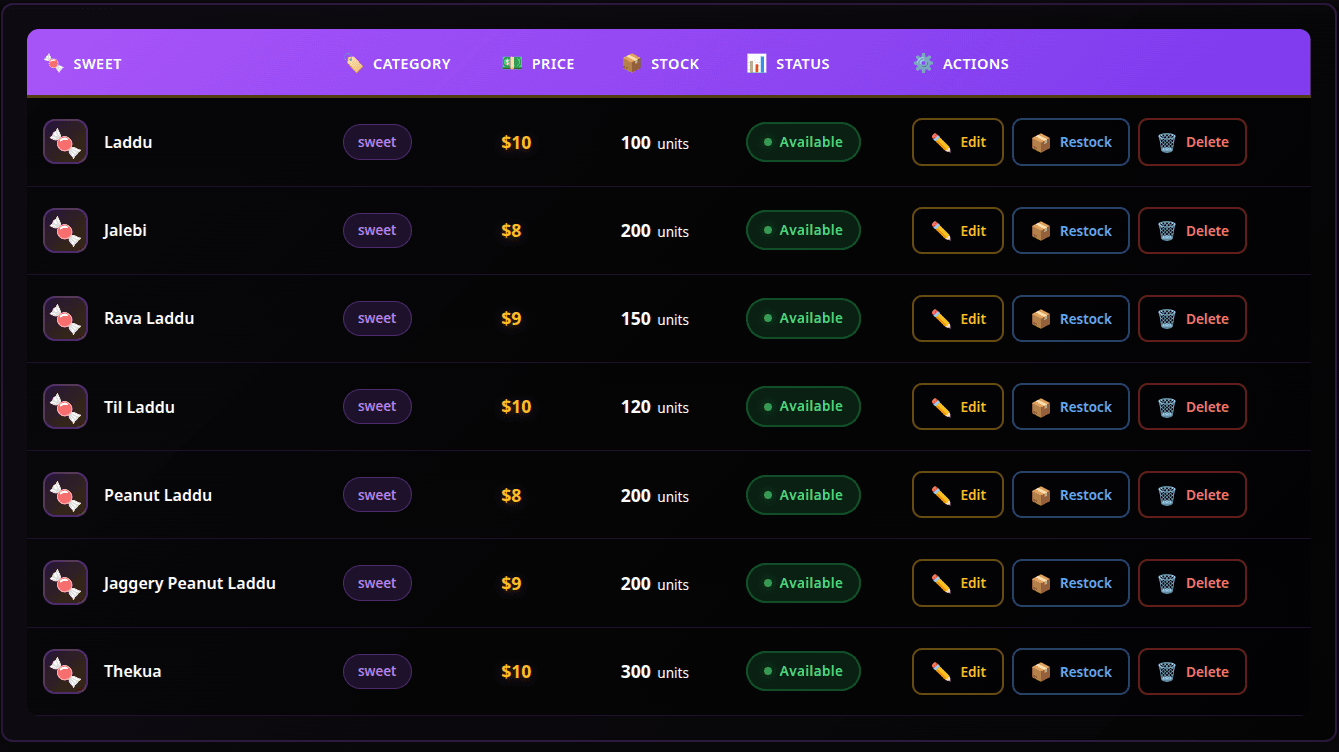Click the candy icon for Thekua
Screen dimensions: 1339x752
click(x=65, y=672)
